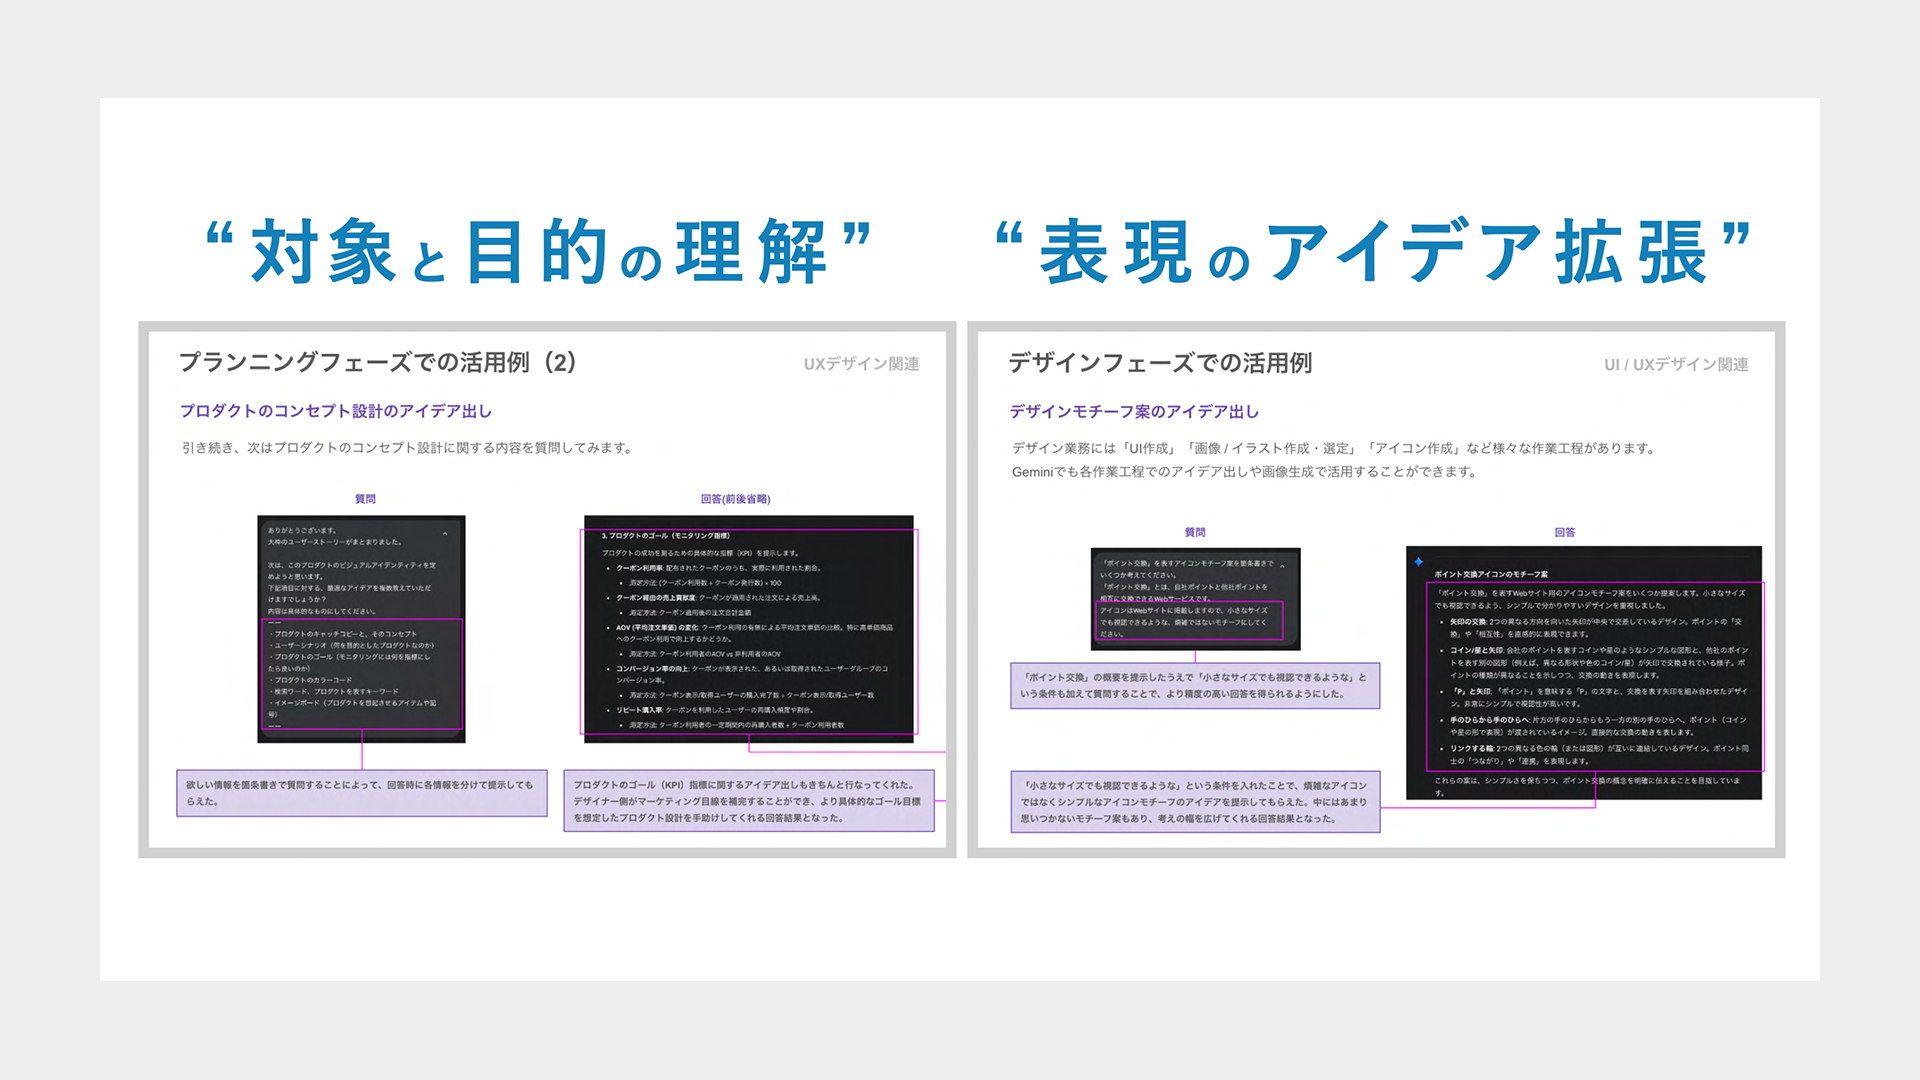The width and height of the screenshot is (1920, 1080).
Task: Click the 3. プロダクトのゴール heading in answer
Action: pyautogui.click(x=665, y=536)
